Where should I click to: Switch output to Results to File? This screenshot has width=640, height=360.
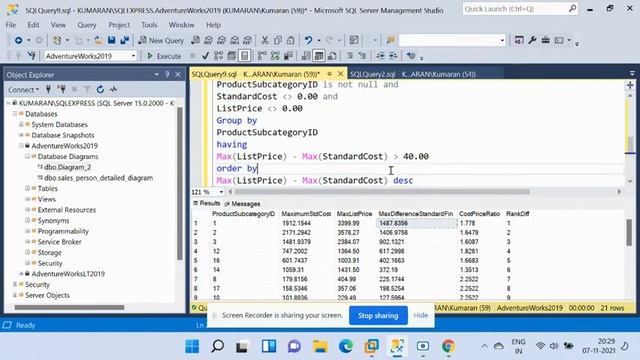332,56
